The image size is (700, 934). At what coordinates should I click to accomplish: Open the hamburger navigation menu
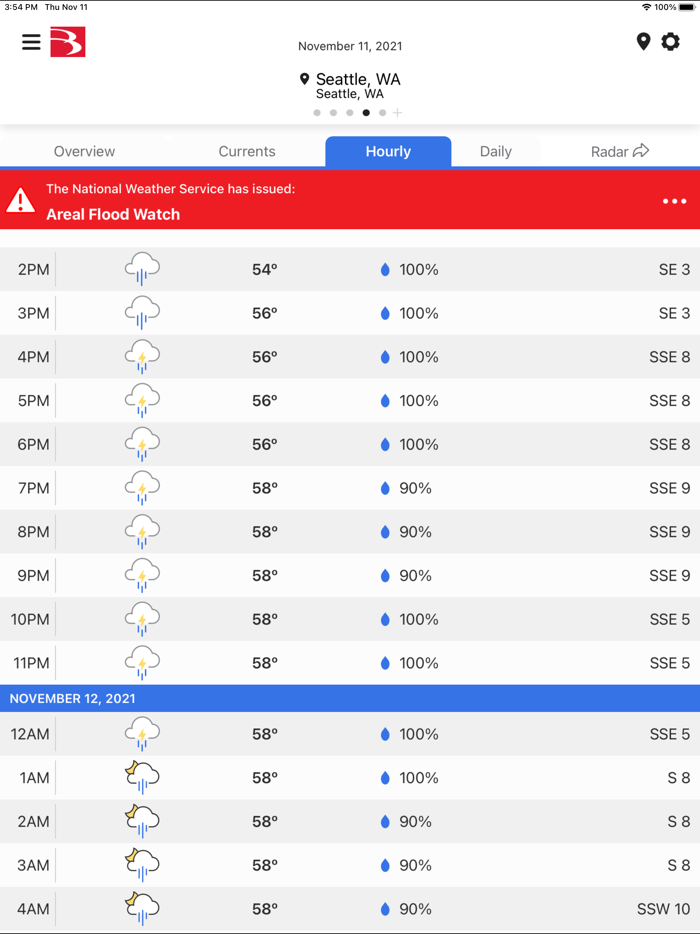coord(31,42)
